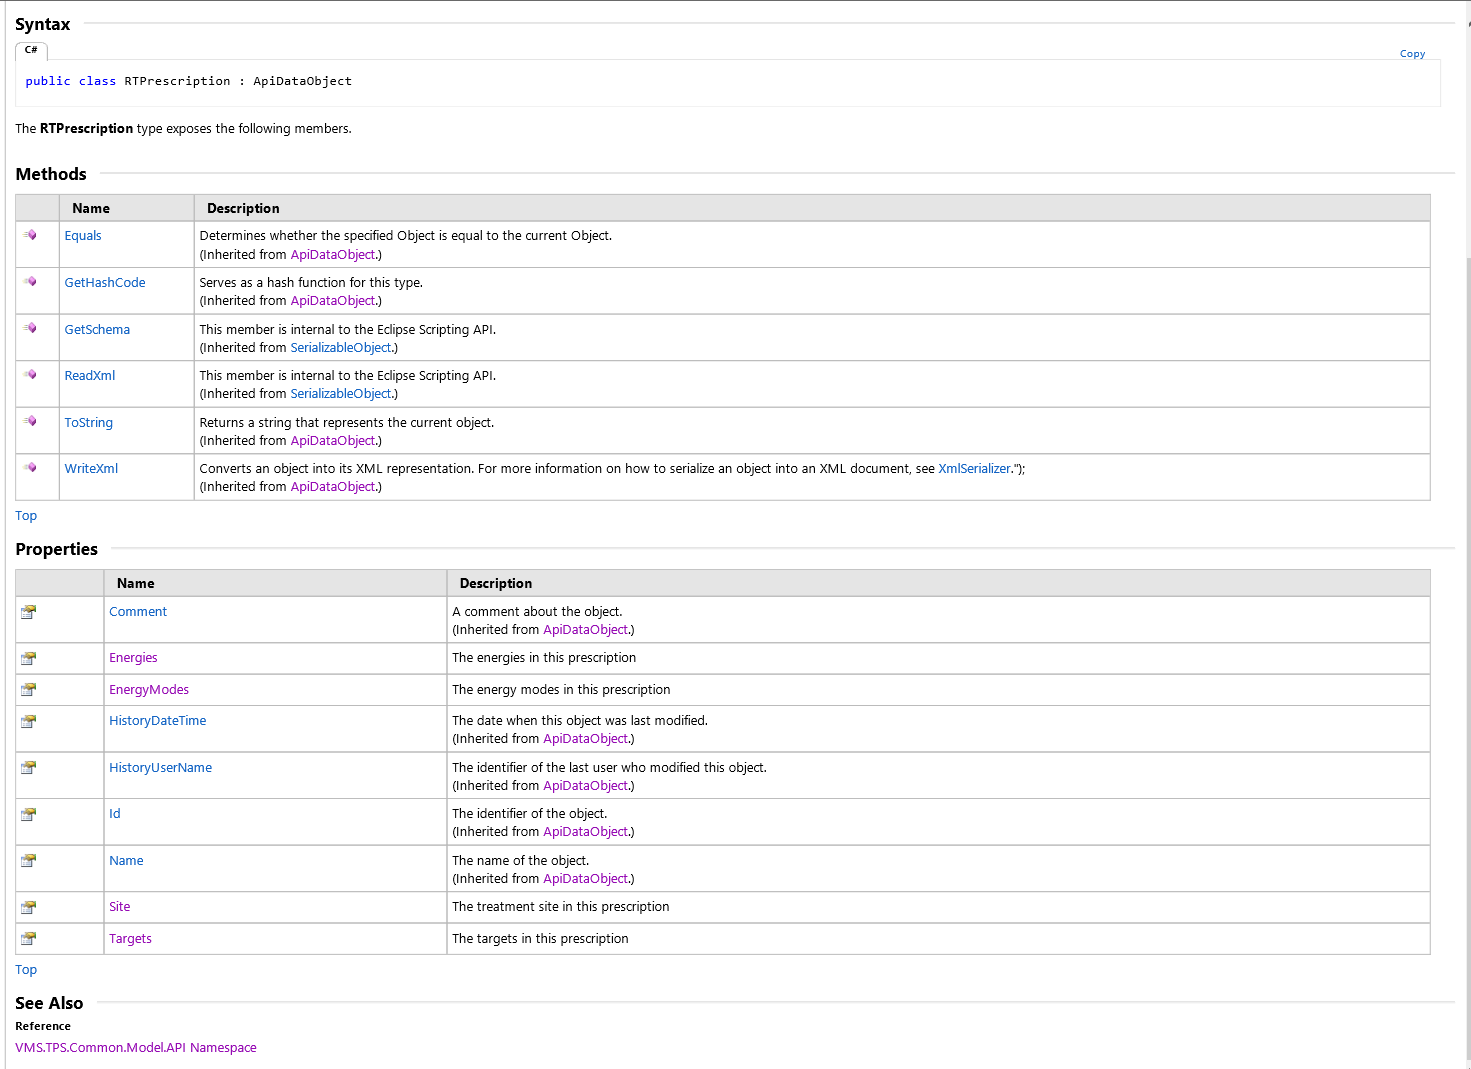Image resolution: width=1471 pixels, height=1069 pixels.
Task: Click the property icon beside Site
Action: 29,906
